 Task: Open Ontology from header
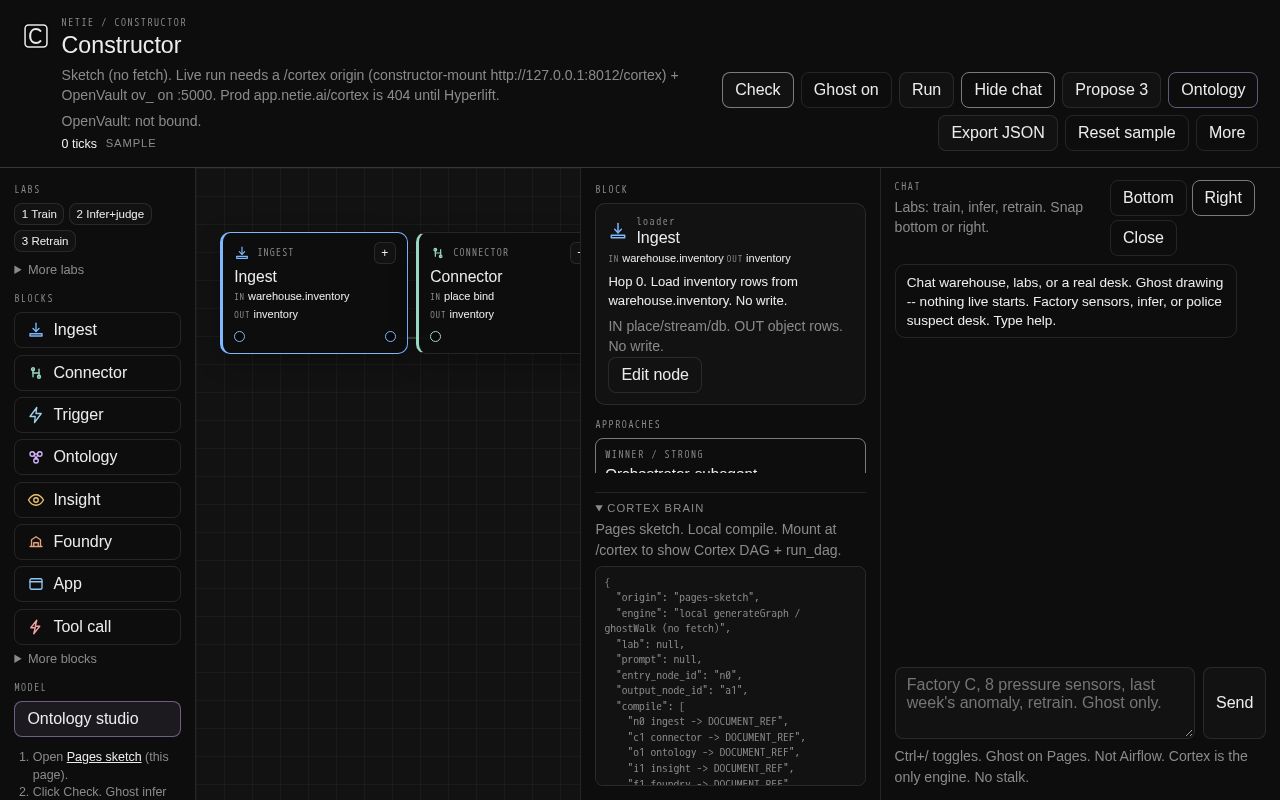[1213, 90]
